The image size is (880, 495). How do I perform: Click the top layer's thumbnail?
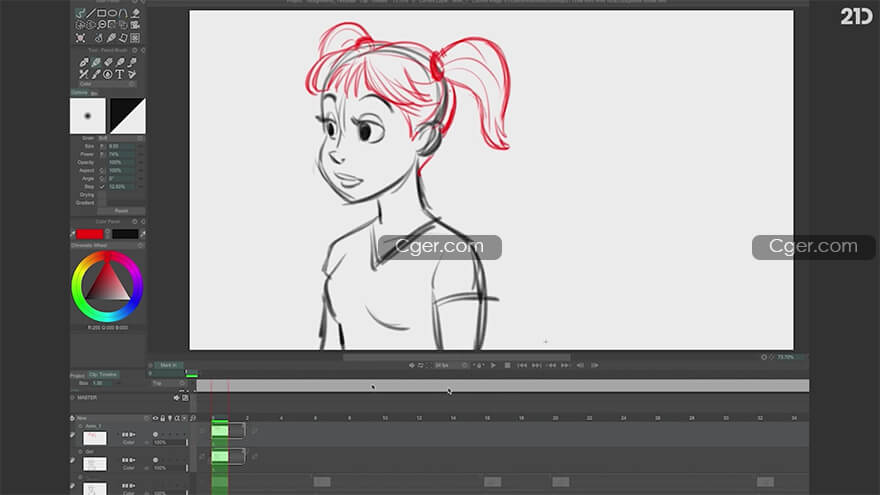[95, 438]
